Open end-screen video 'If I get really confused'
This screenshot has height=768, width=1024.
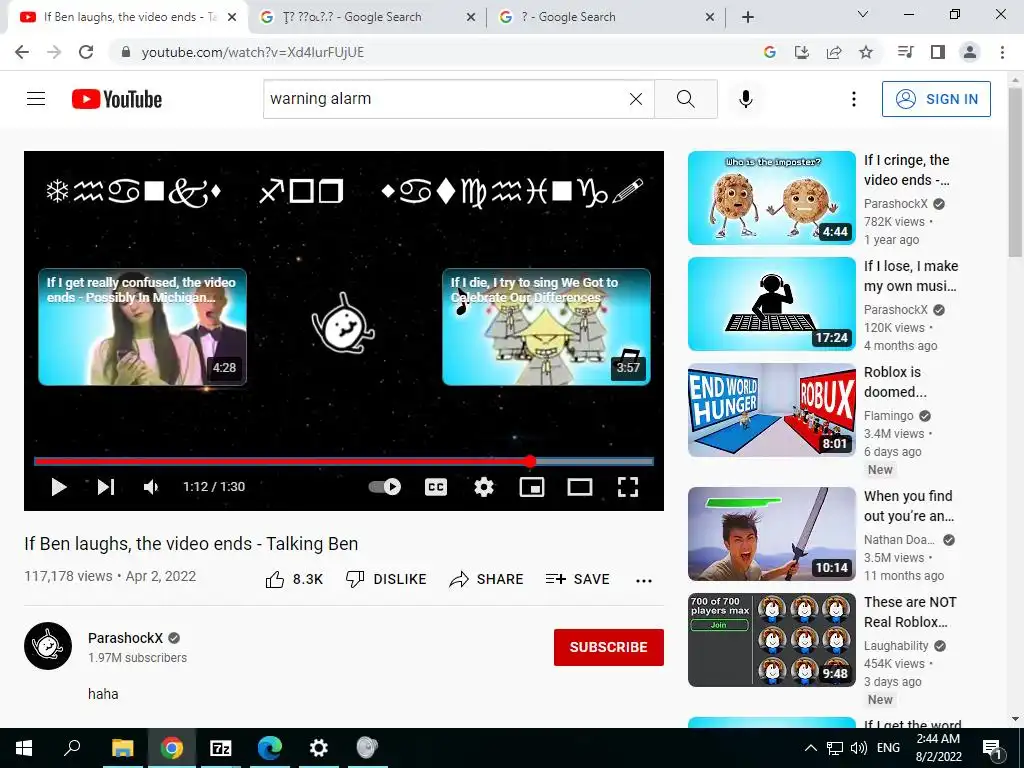click(x=142, y=327)
